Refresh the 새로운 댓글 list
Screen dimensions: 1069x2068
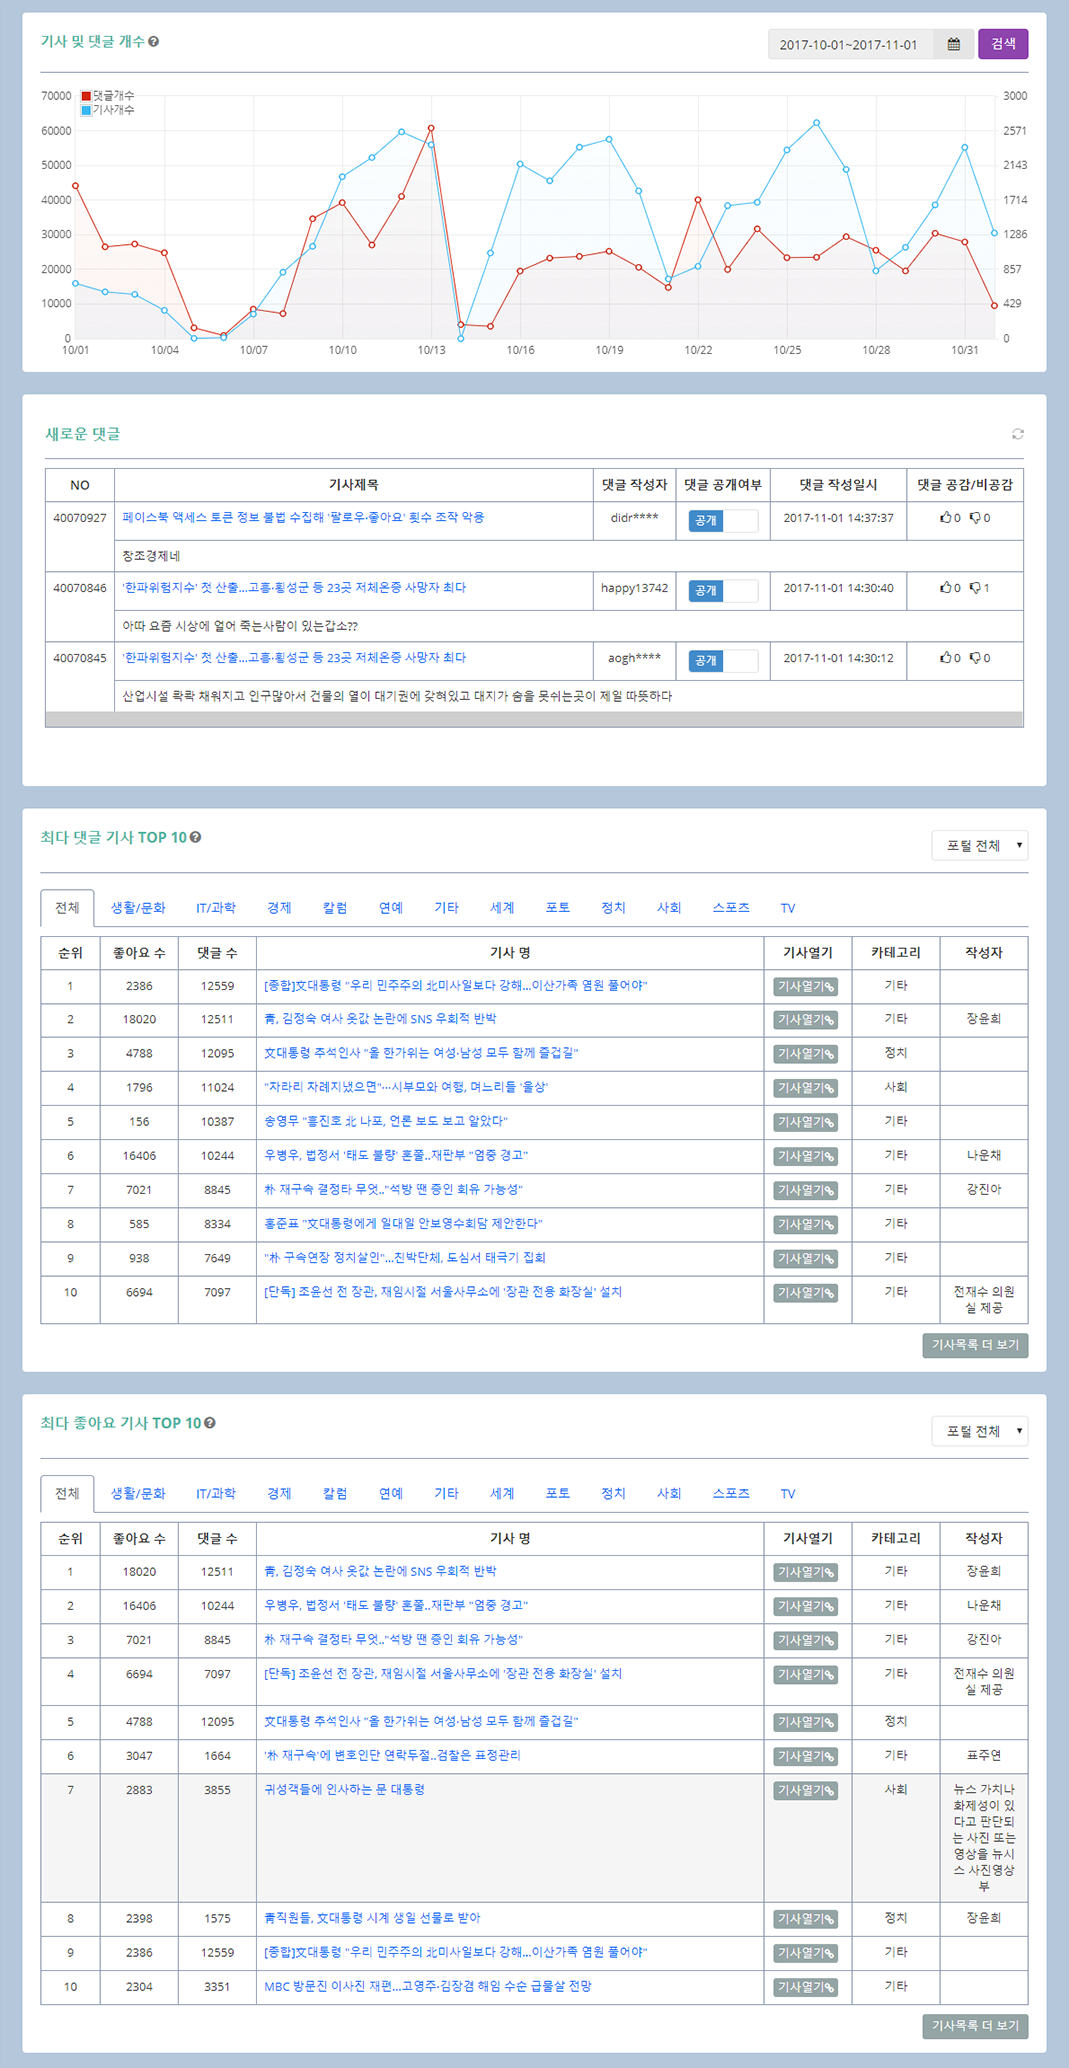pos(1017,434)
